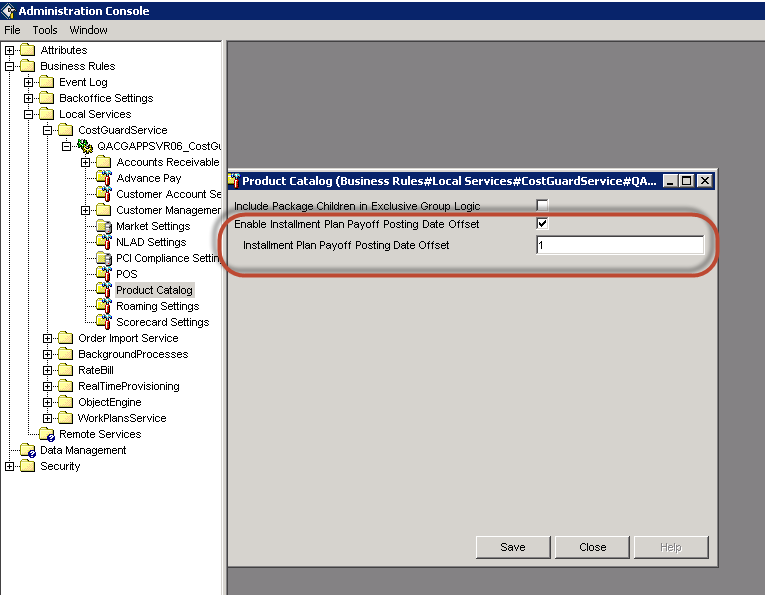765x595 pixels.
Task: Open the Tools menu
Action: coord(45,30)
